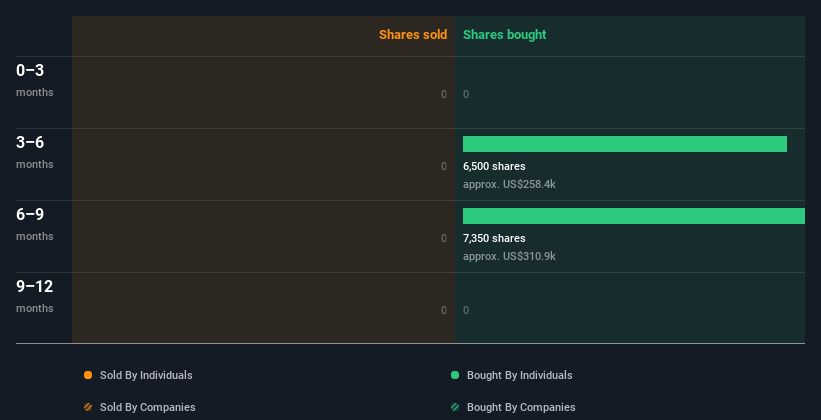Click the striped Sold By Companies legend icon

(x=88, y=407)
